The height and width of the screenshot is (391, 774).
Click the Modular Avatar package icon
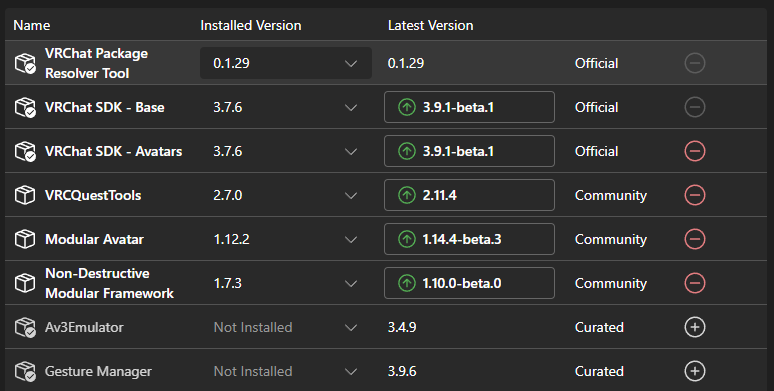coord(25,239)
